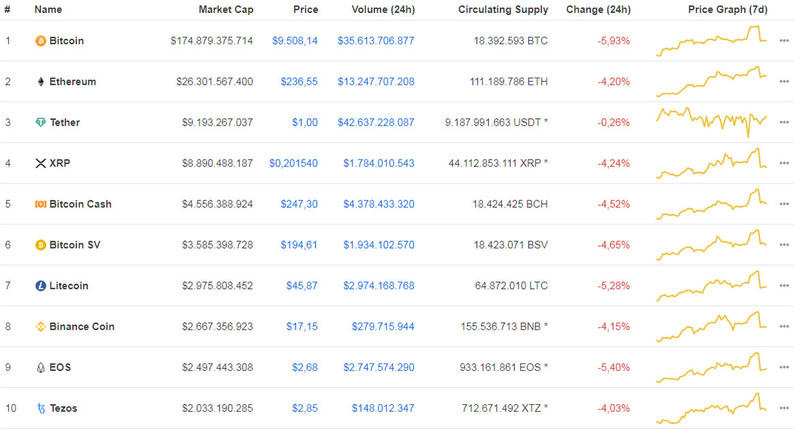Click the Tezos logo icon

tap(40, 408)
